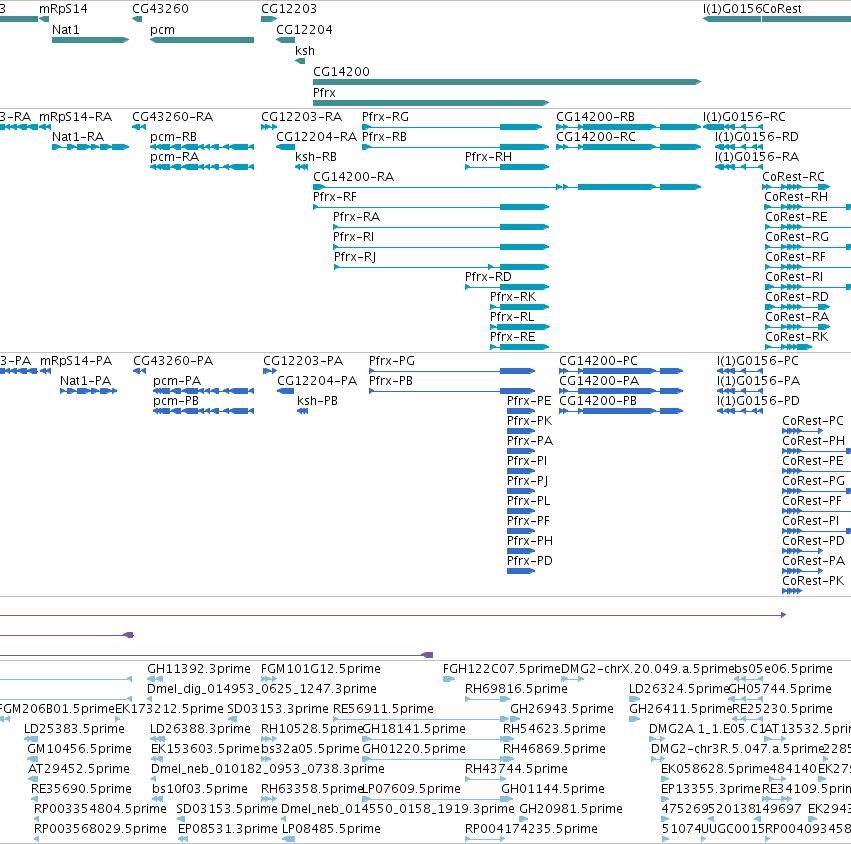Select the Pfrx-RI transcript label
The image size is (851, 844).
point(353,237)
